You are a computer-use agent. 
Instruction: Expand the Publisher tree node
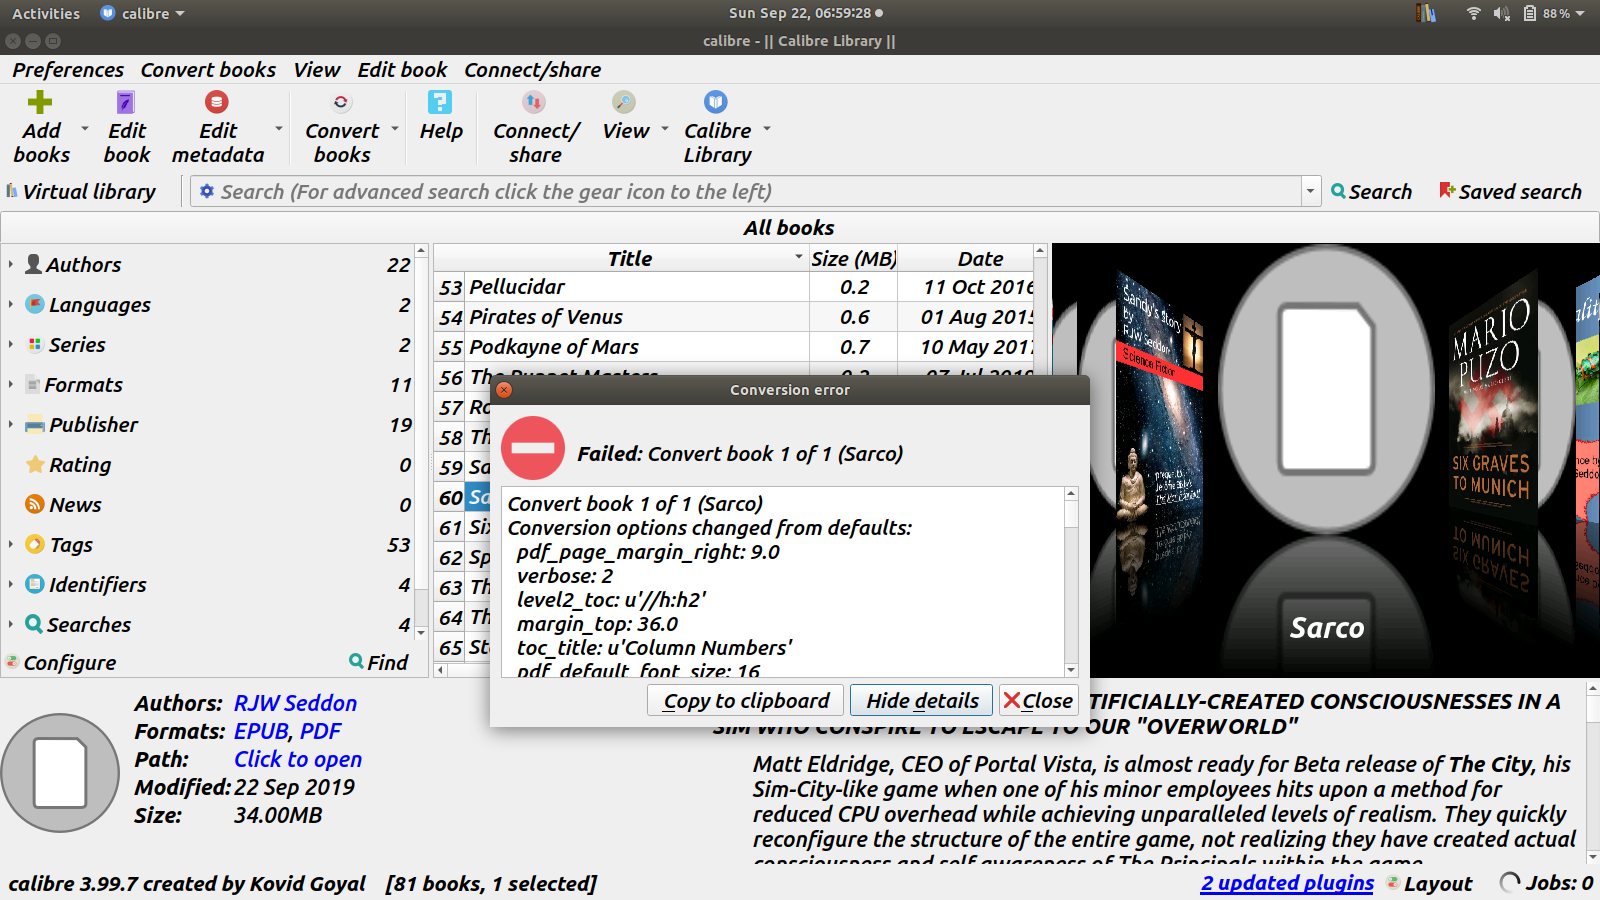pos(11,424)
